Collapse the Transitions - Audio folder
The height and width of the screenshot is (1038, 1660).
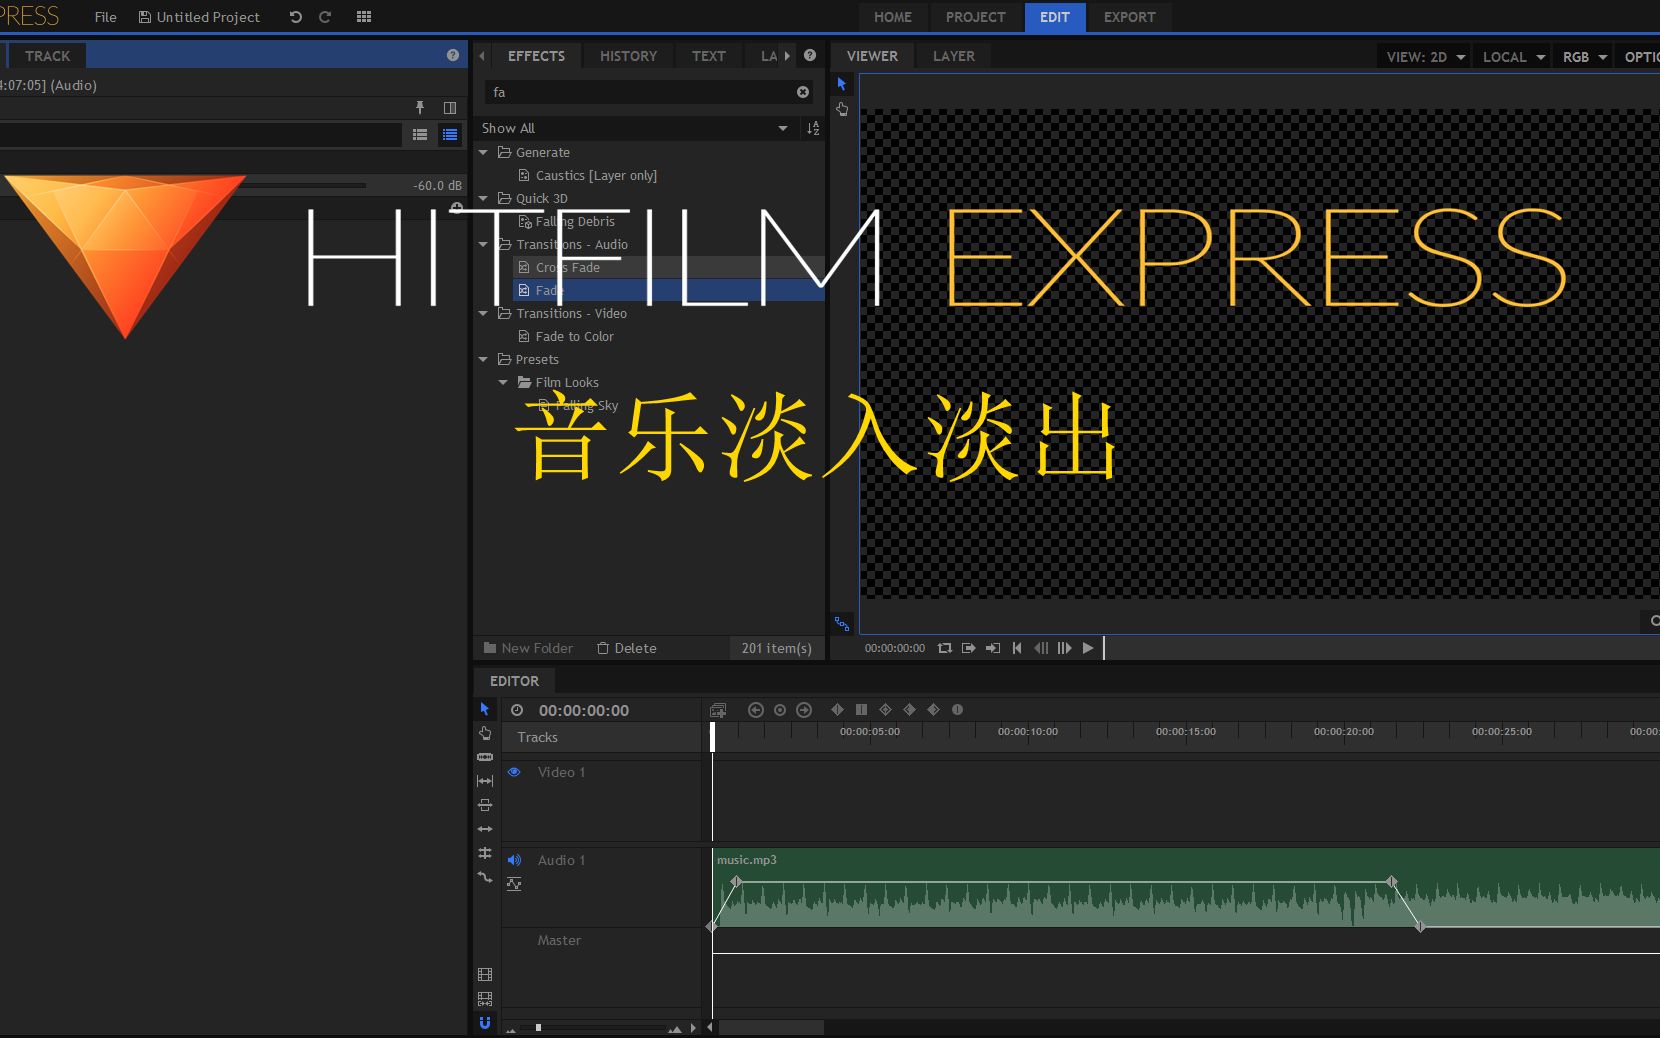tap(484, 244)
